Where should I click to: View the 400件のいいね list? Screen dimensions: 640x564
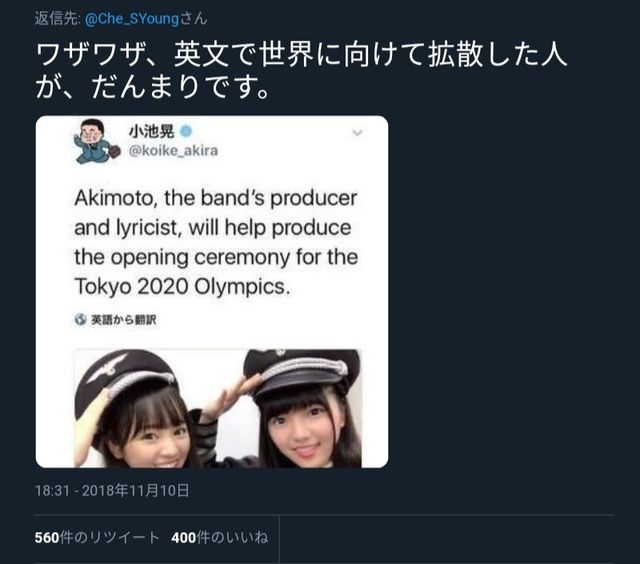[220, 537]
